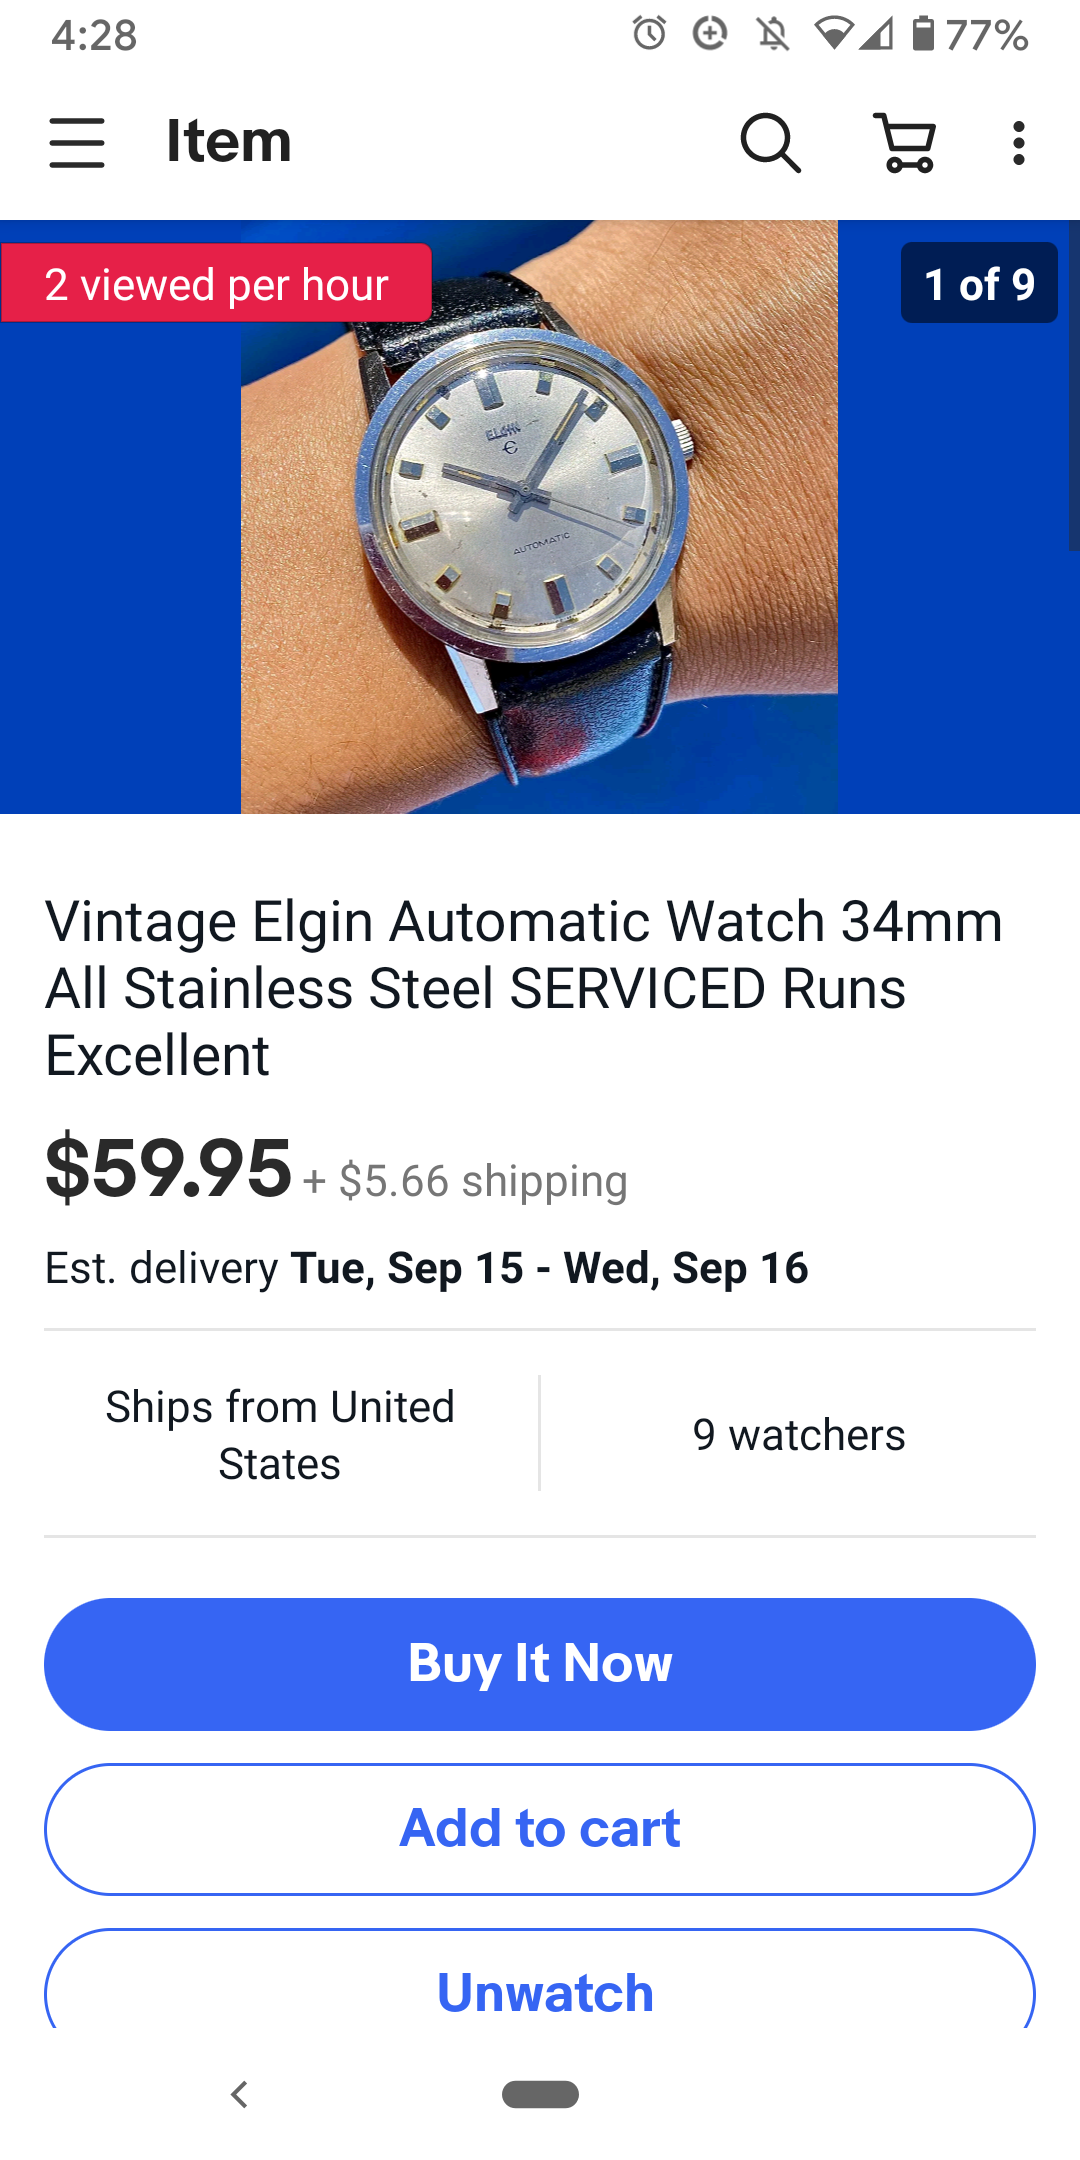Image resolution: width=1080 pixels, height=2160 pixels.
Task: Tap the muted notifications bell icon
Action: (772, 35)
